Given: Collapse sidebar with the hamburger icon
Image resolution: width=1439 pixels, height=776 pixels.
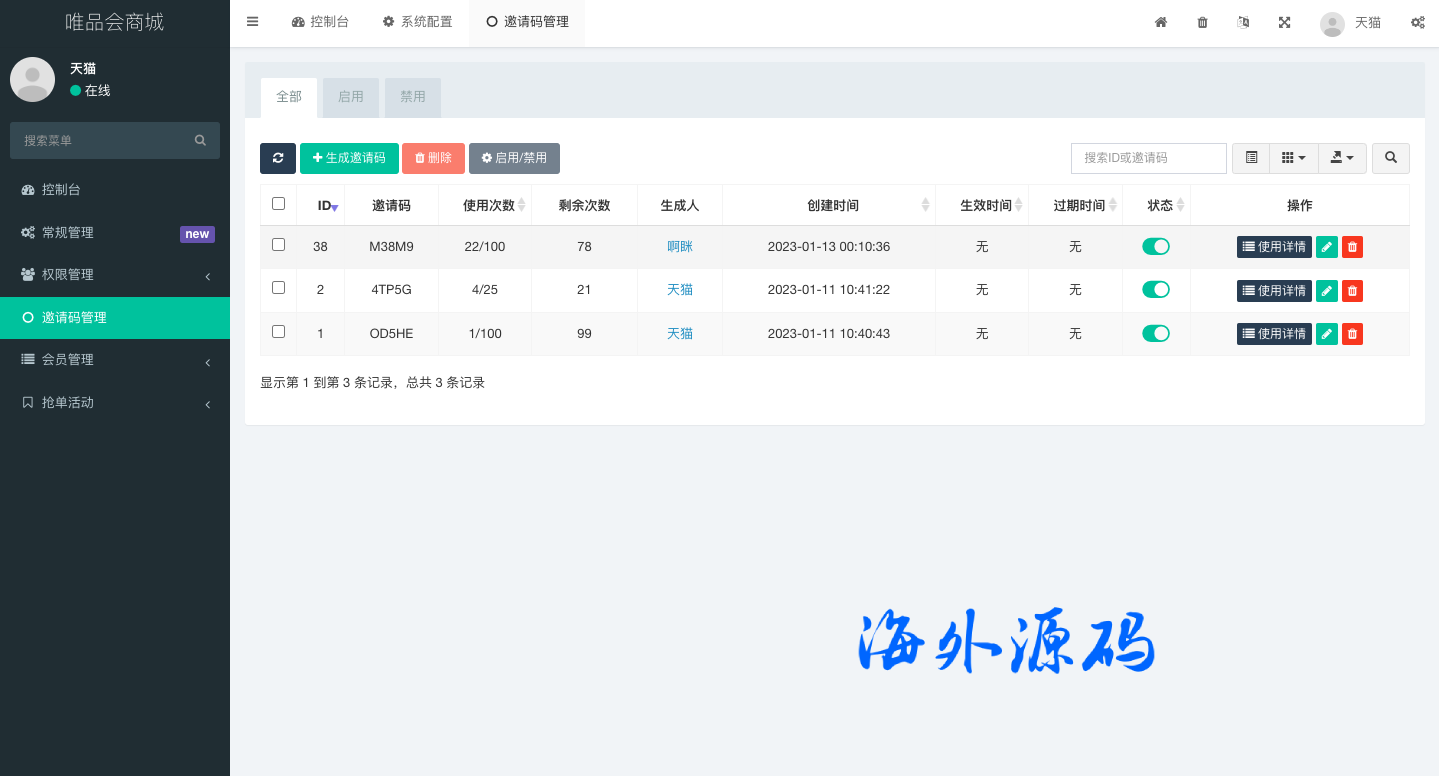Looking at the screenshot, I should [252, 22].
